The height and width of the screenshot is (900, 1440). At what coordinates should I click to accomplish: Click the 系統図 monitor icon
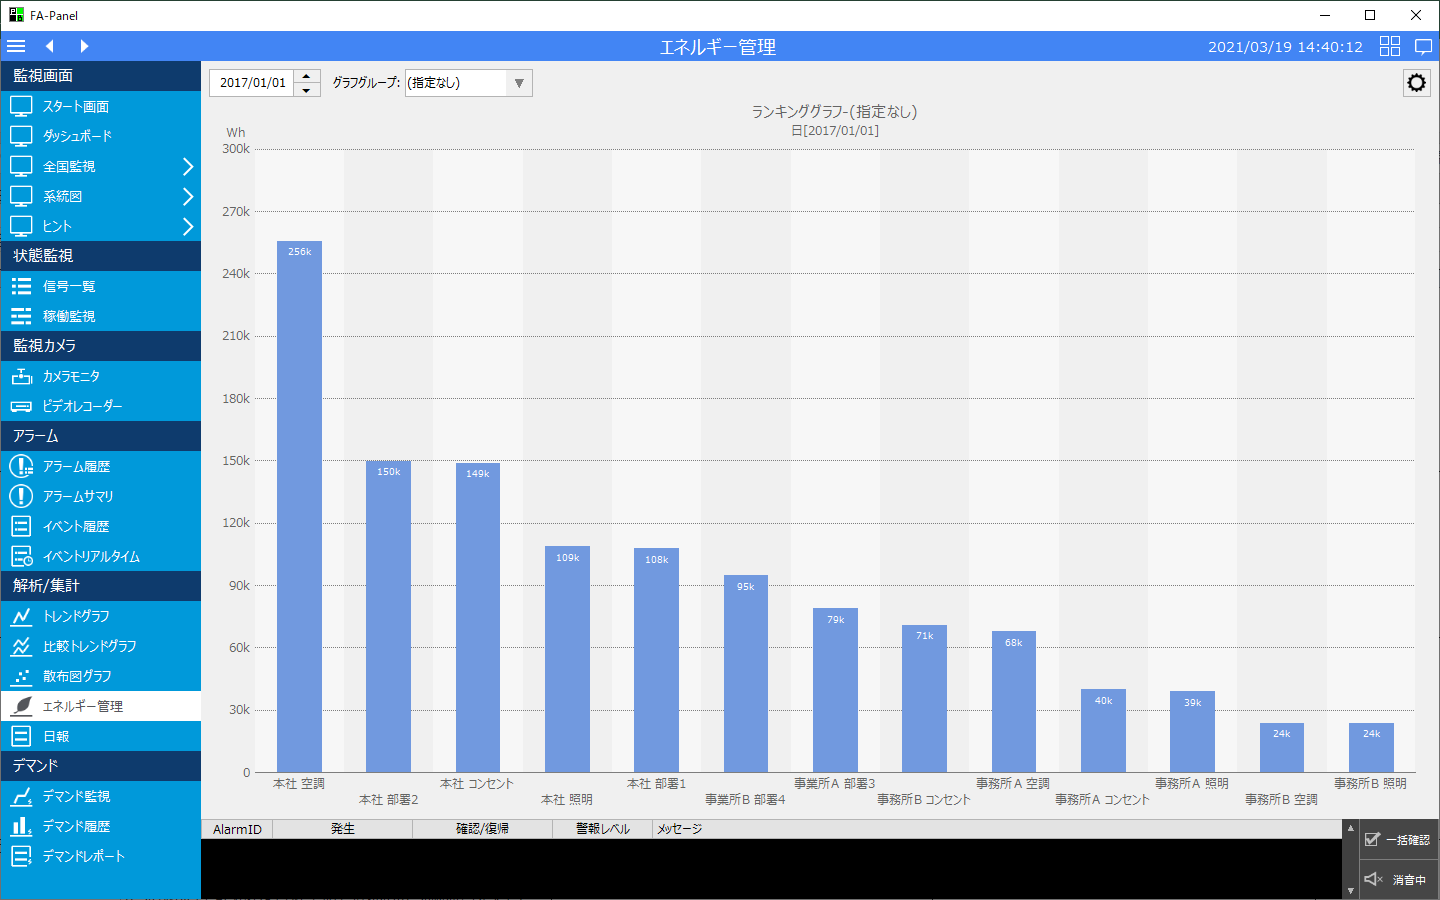point(21,195)
